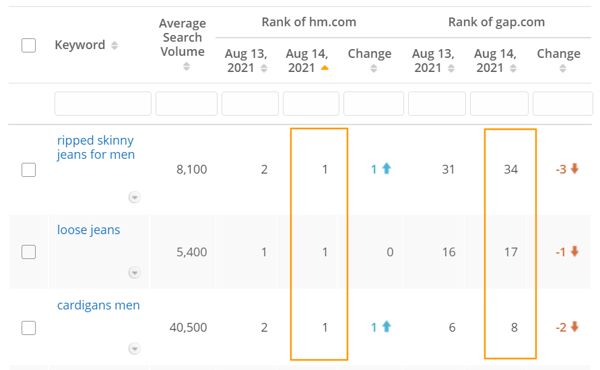The height and width of the screenshot is (370, 600).
Task: Select search volume value 5,400
Action: tap(192, 252)
